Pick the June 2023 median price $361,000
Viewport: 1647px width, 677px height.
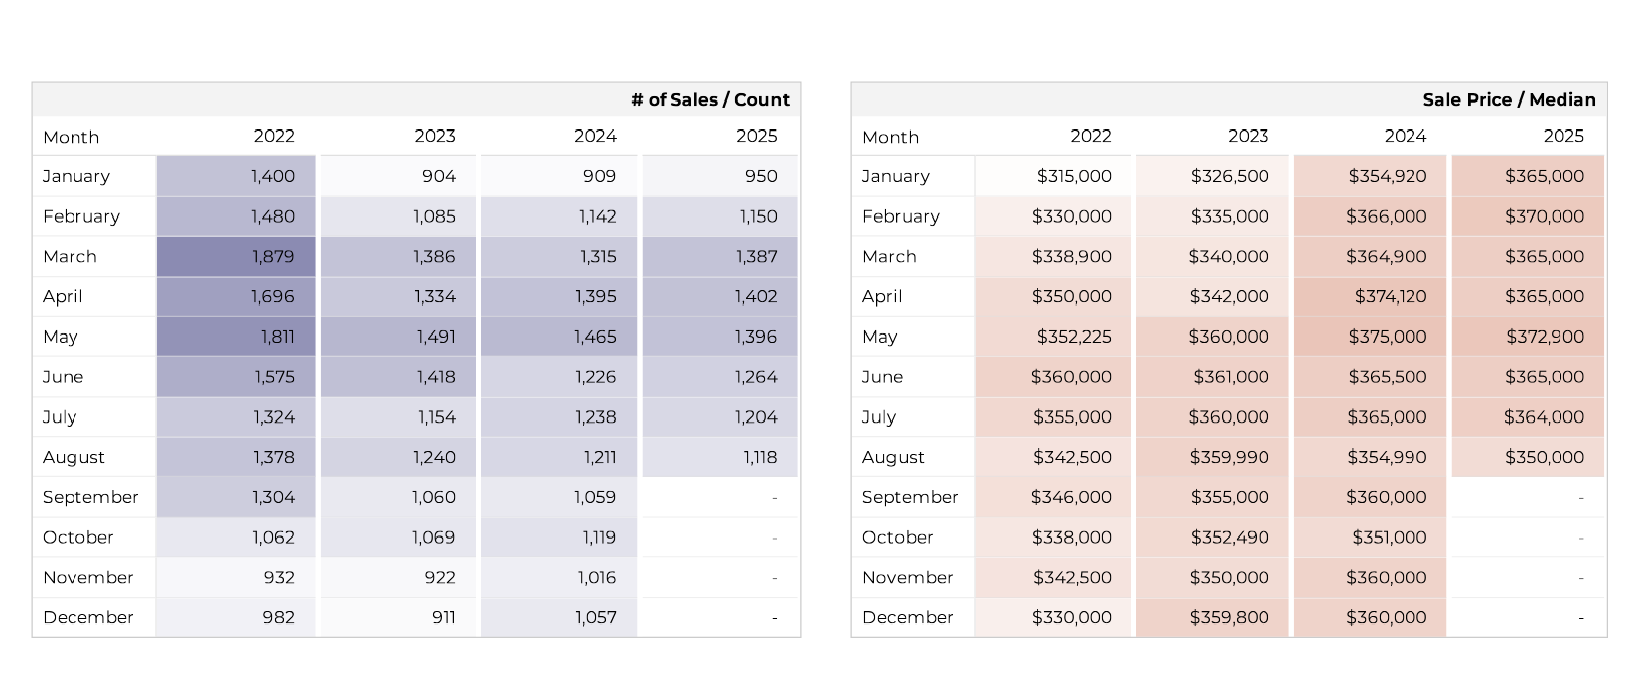(1212, 377)
